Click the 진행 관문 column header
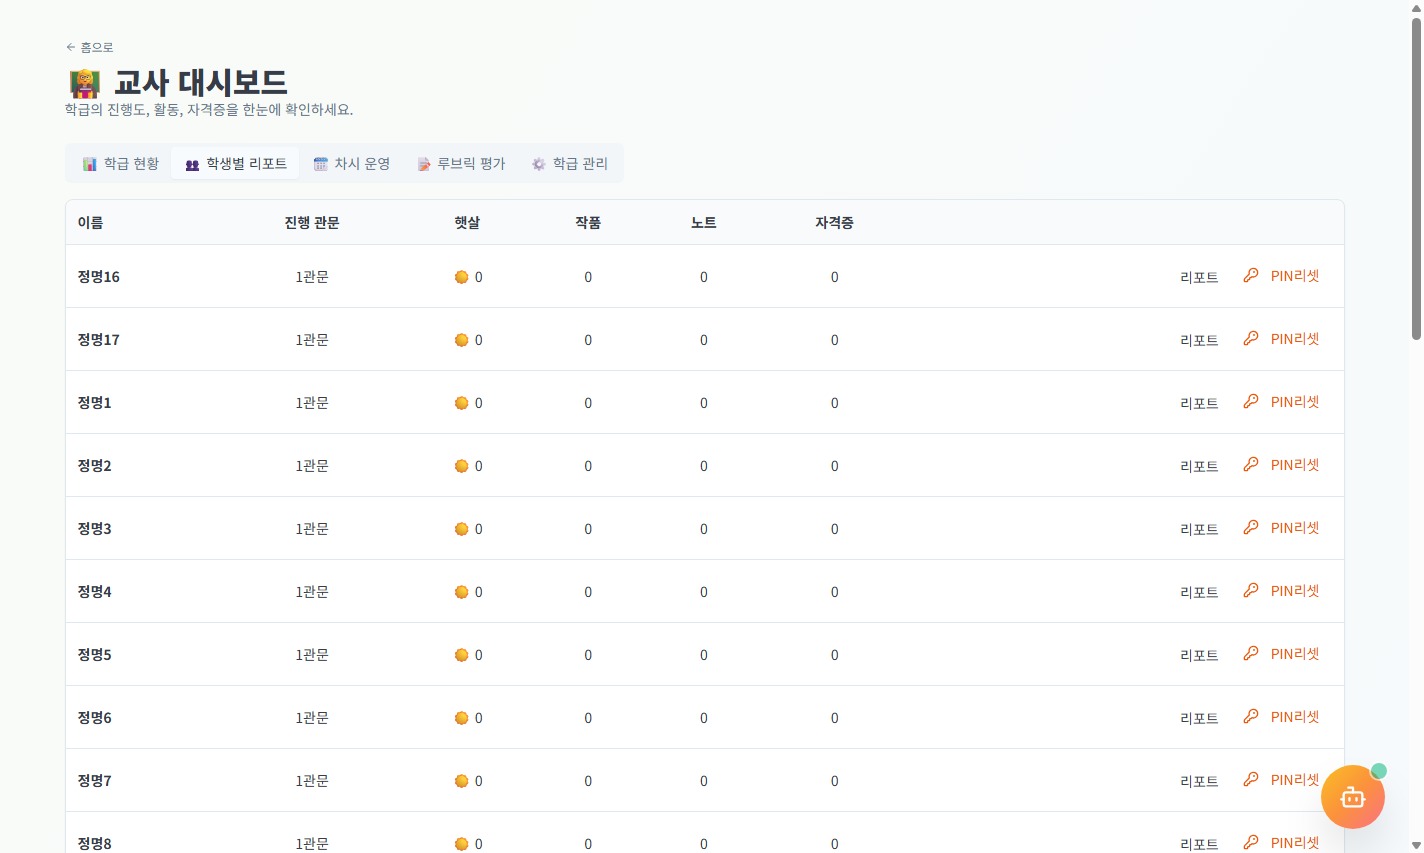The width and height of the screenshot is (1424, 853). [312, 222]
